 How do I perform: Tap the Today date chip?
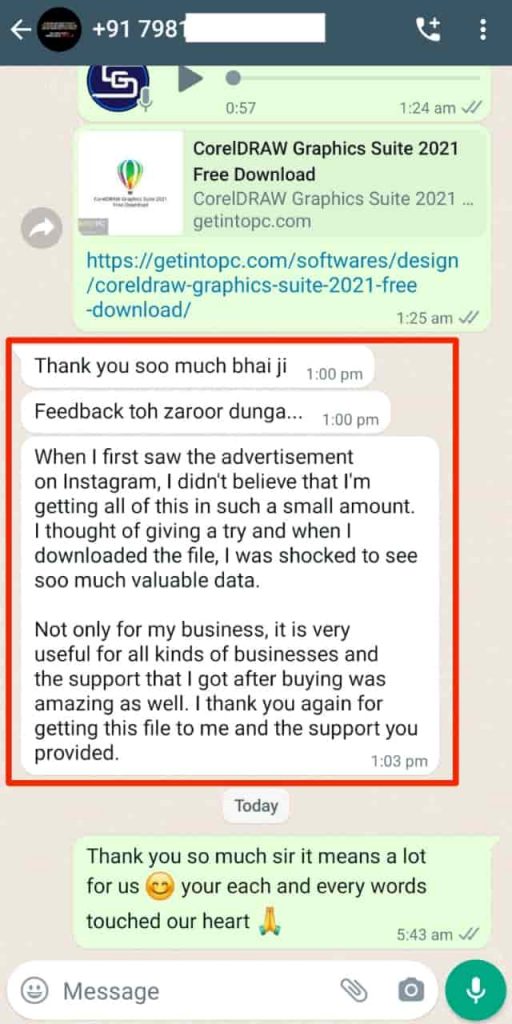tap(256, 806)
